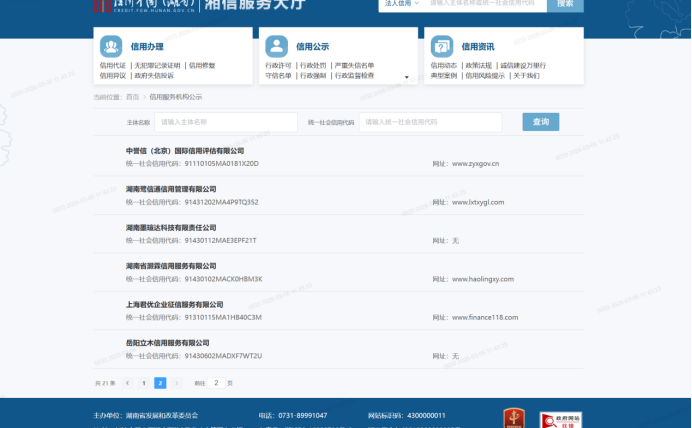Click the 统一社会信用代码 input field
The width and height of the screenshot is (692, 428).
(x=430, y=122)
